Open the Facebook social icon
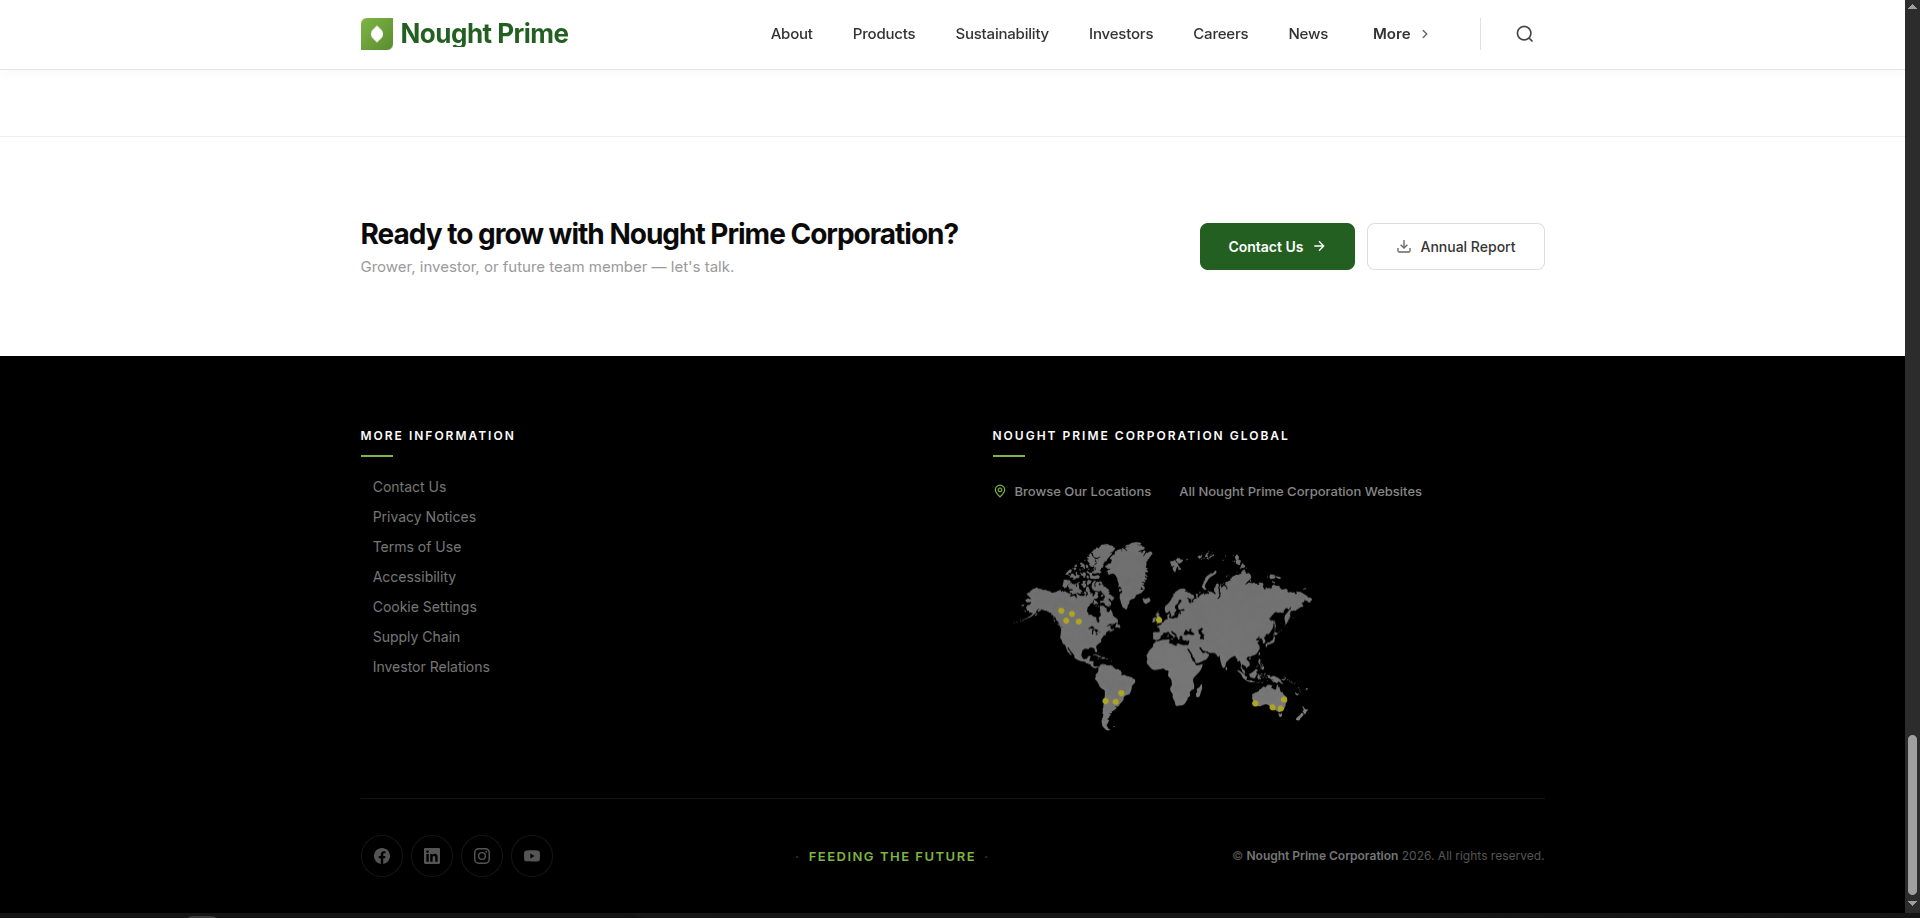The width and height of the screenshot is (1920, 918). [382, 856]
